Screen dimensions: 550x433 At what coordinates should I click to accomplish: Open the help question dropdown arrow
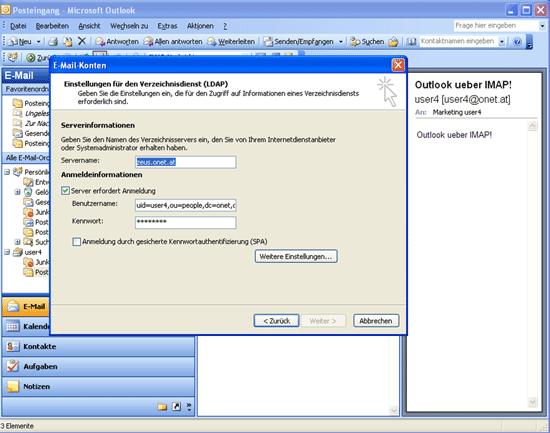pos(542,26)
